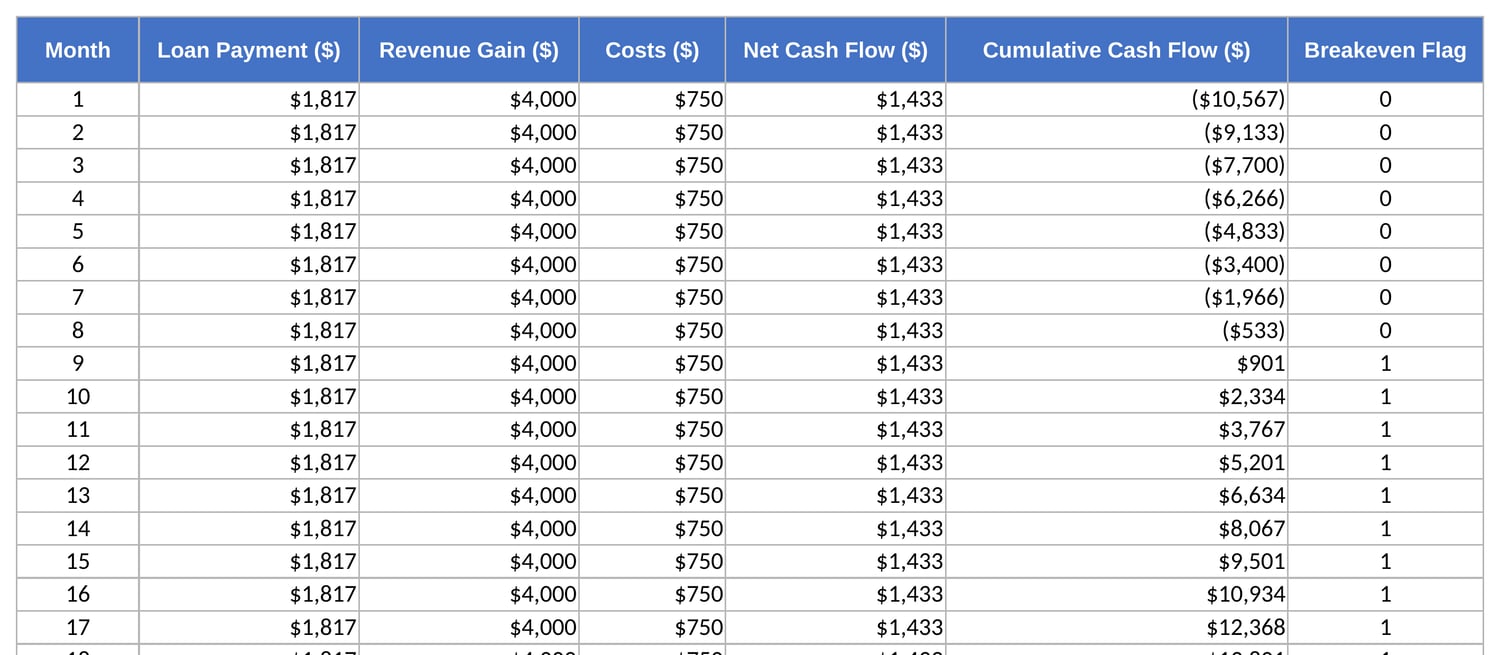
Task: Select the month 17 row number cell
Action: point(78,627)
